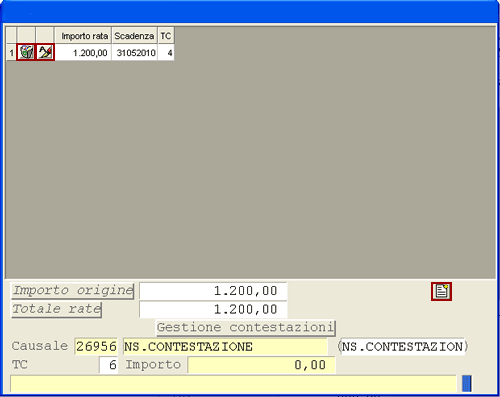Click the NS.CONTESTAZIONE description field
500x397 pixels.
(x=225, y=346)
